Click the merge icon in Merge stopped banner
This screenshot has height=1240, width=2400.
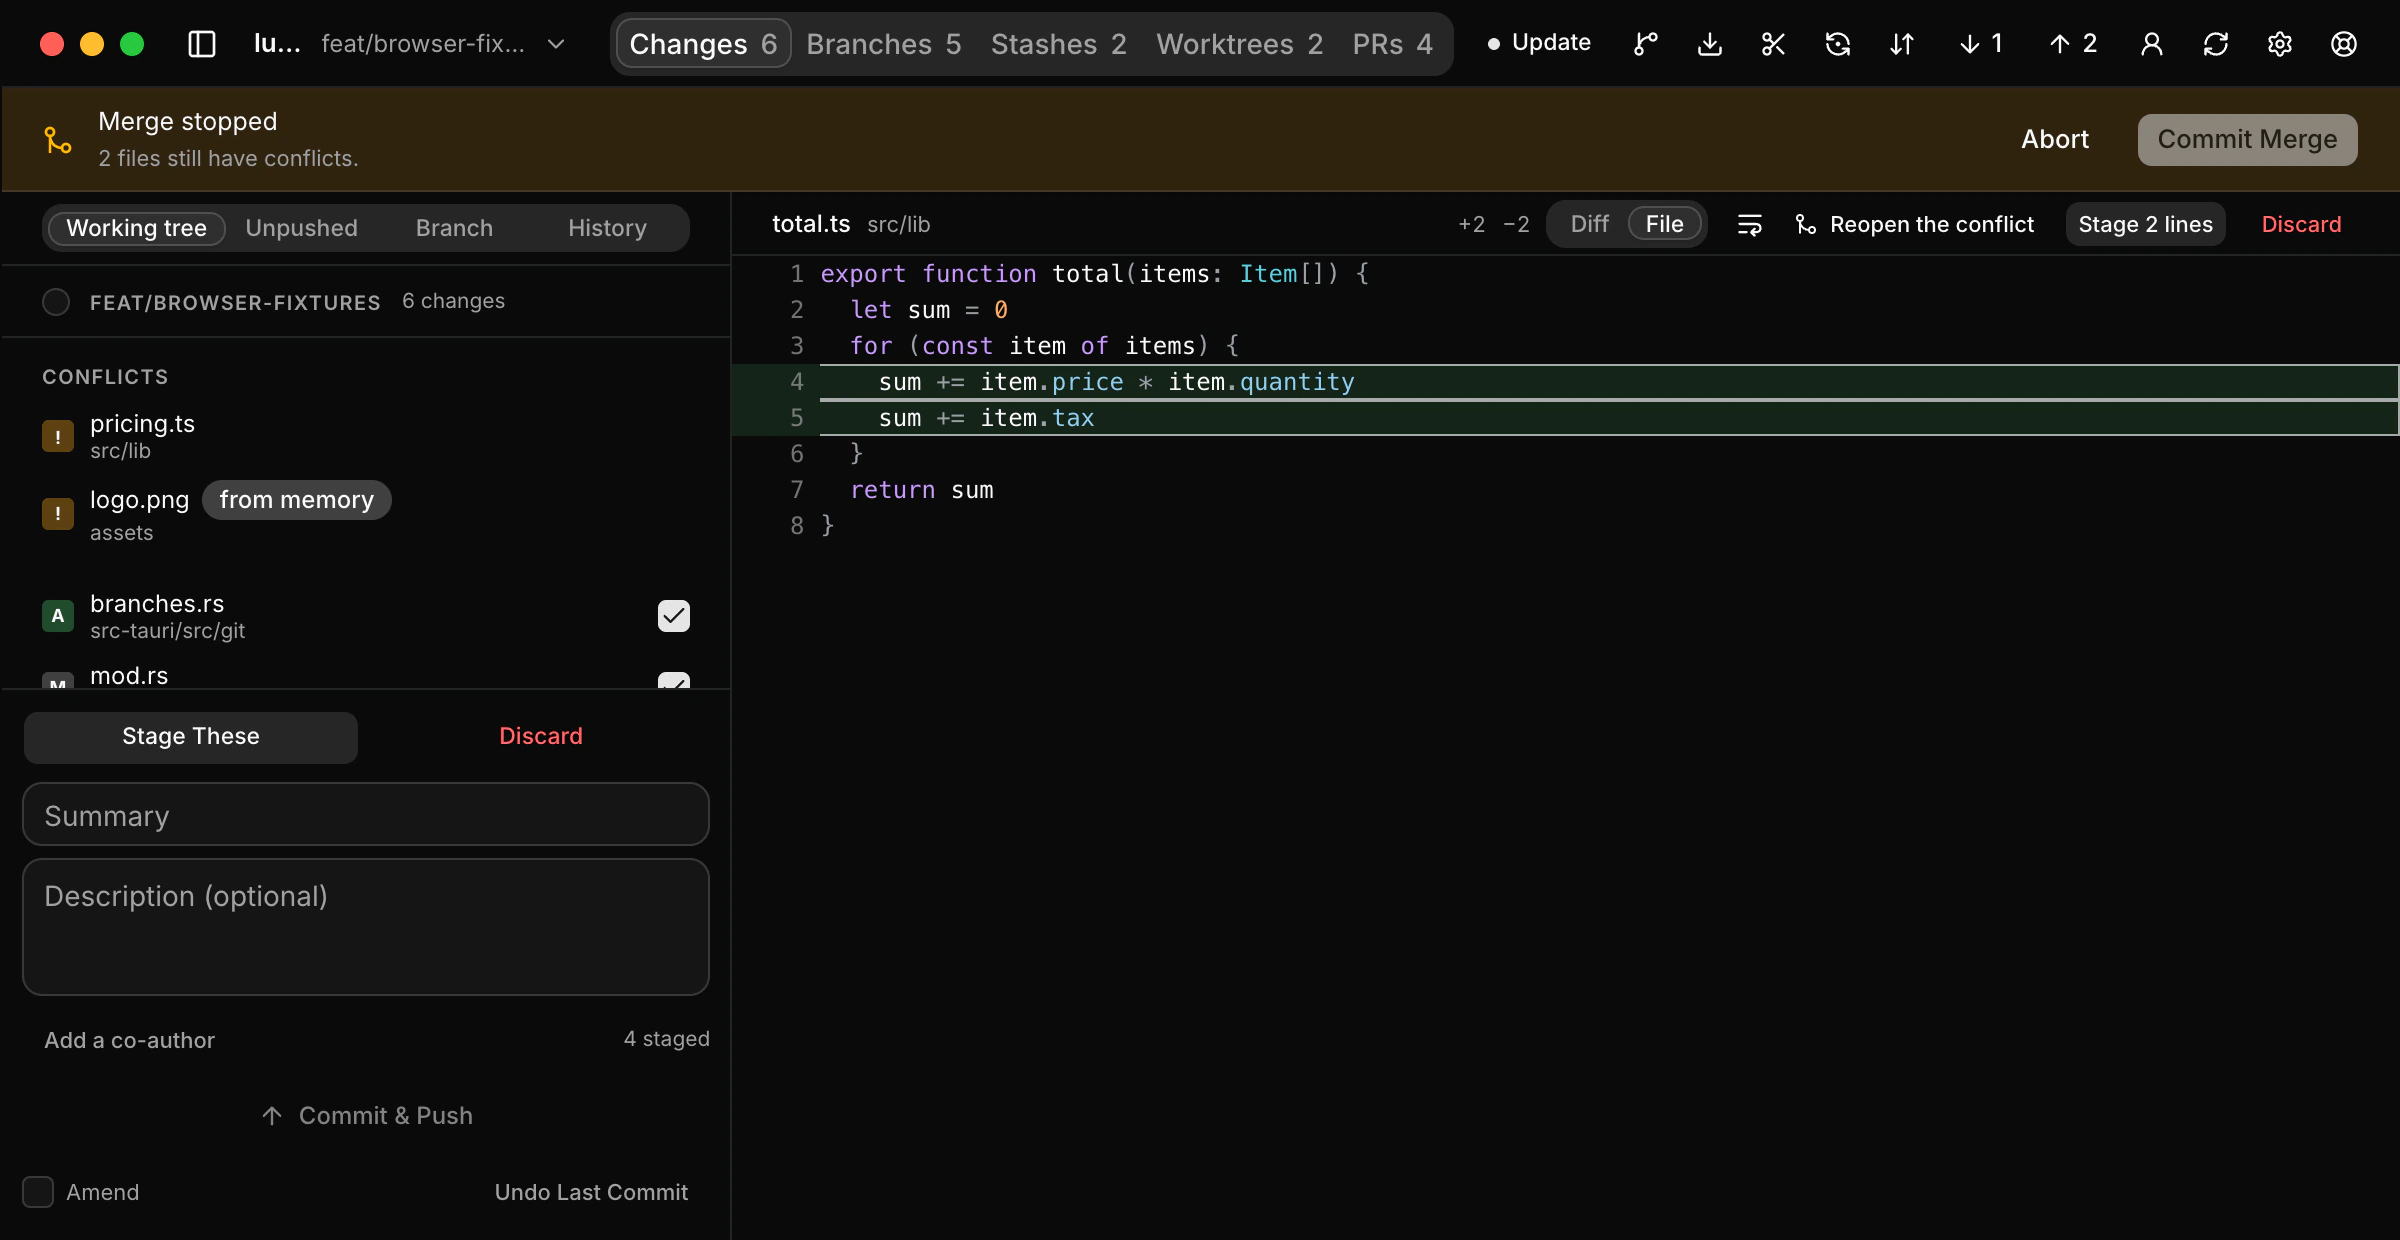click(x=58, y=140)
